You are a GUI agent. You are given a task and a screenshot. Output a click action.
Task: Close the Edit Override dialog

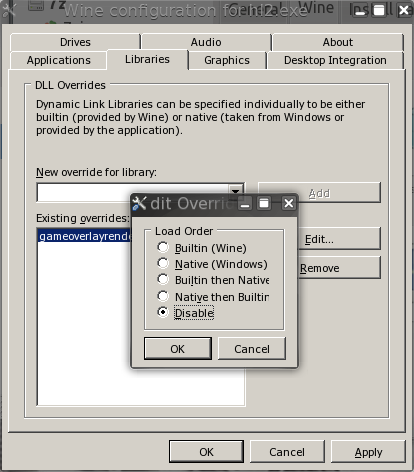click(289, 203)
